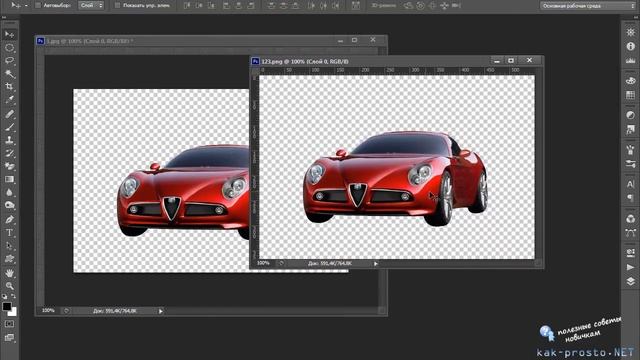Select the Crop tool
Viewport: 640px width, 360px height.
[9, 87]
